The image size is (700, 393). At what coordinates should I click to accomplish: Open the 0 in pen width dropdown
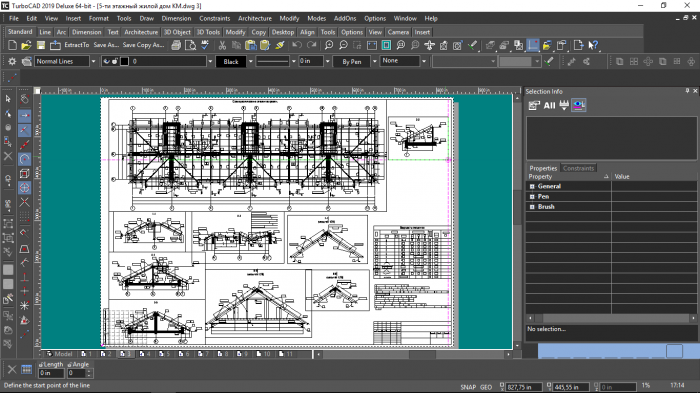(327, 61)
